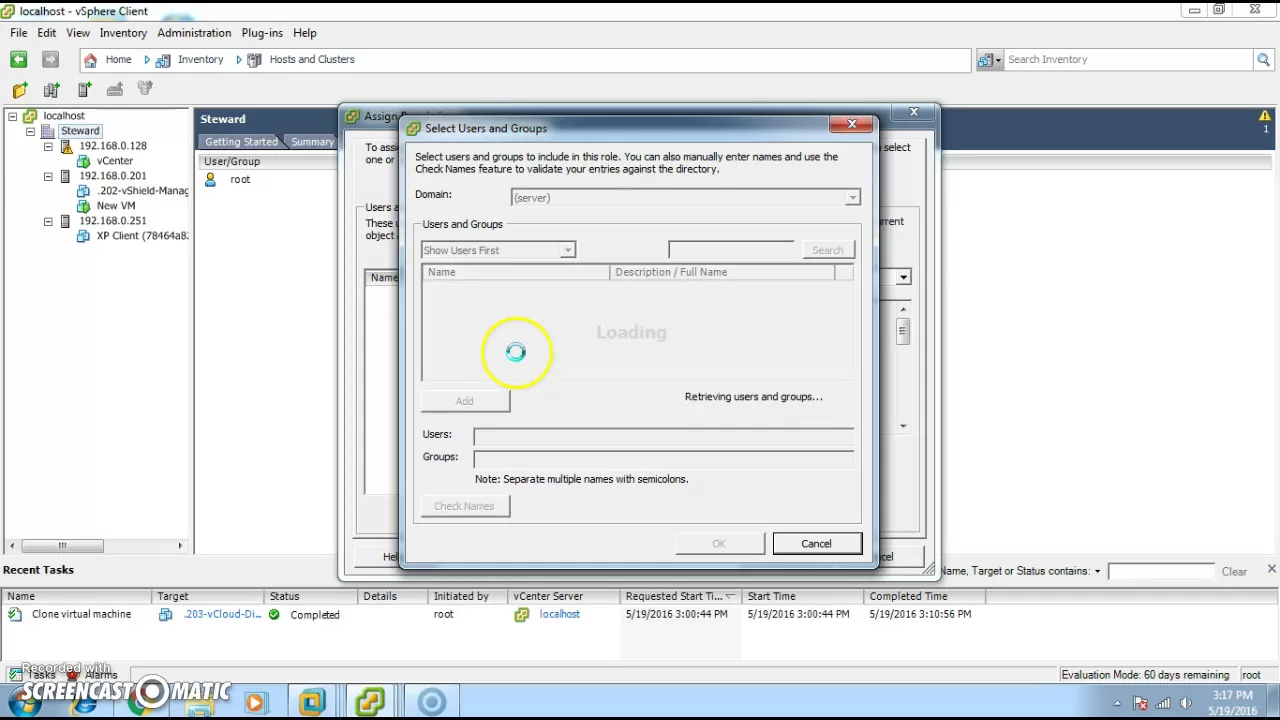Collapse host 192.168.0.128 node
This screenshot has width=1280, height=720.
48,146
